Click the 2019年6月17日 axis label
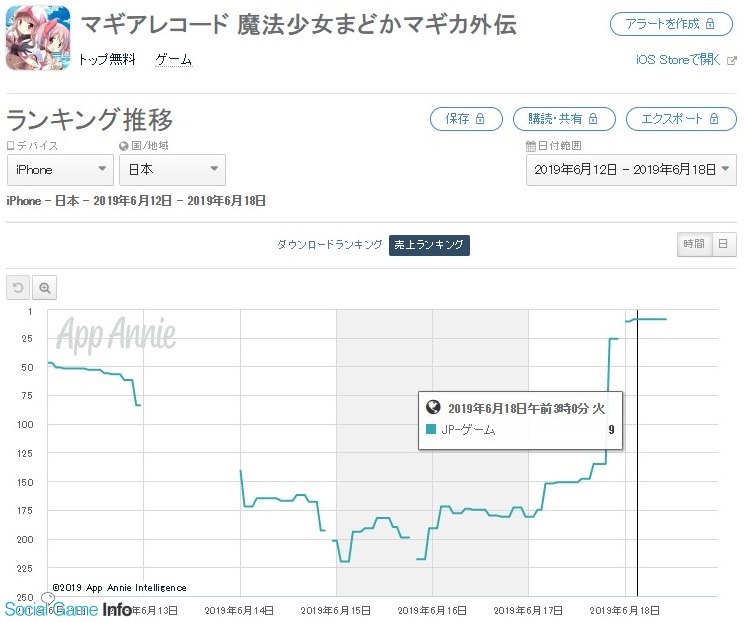745x622 pixels. point(528,610)
